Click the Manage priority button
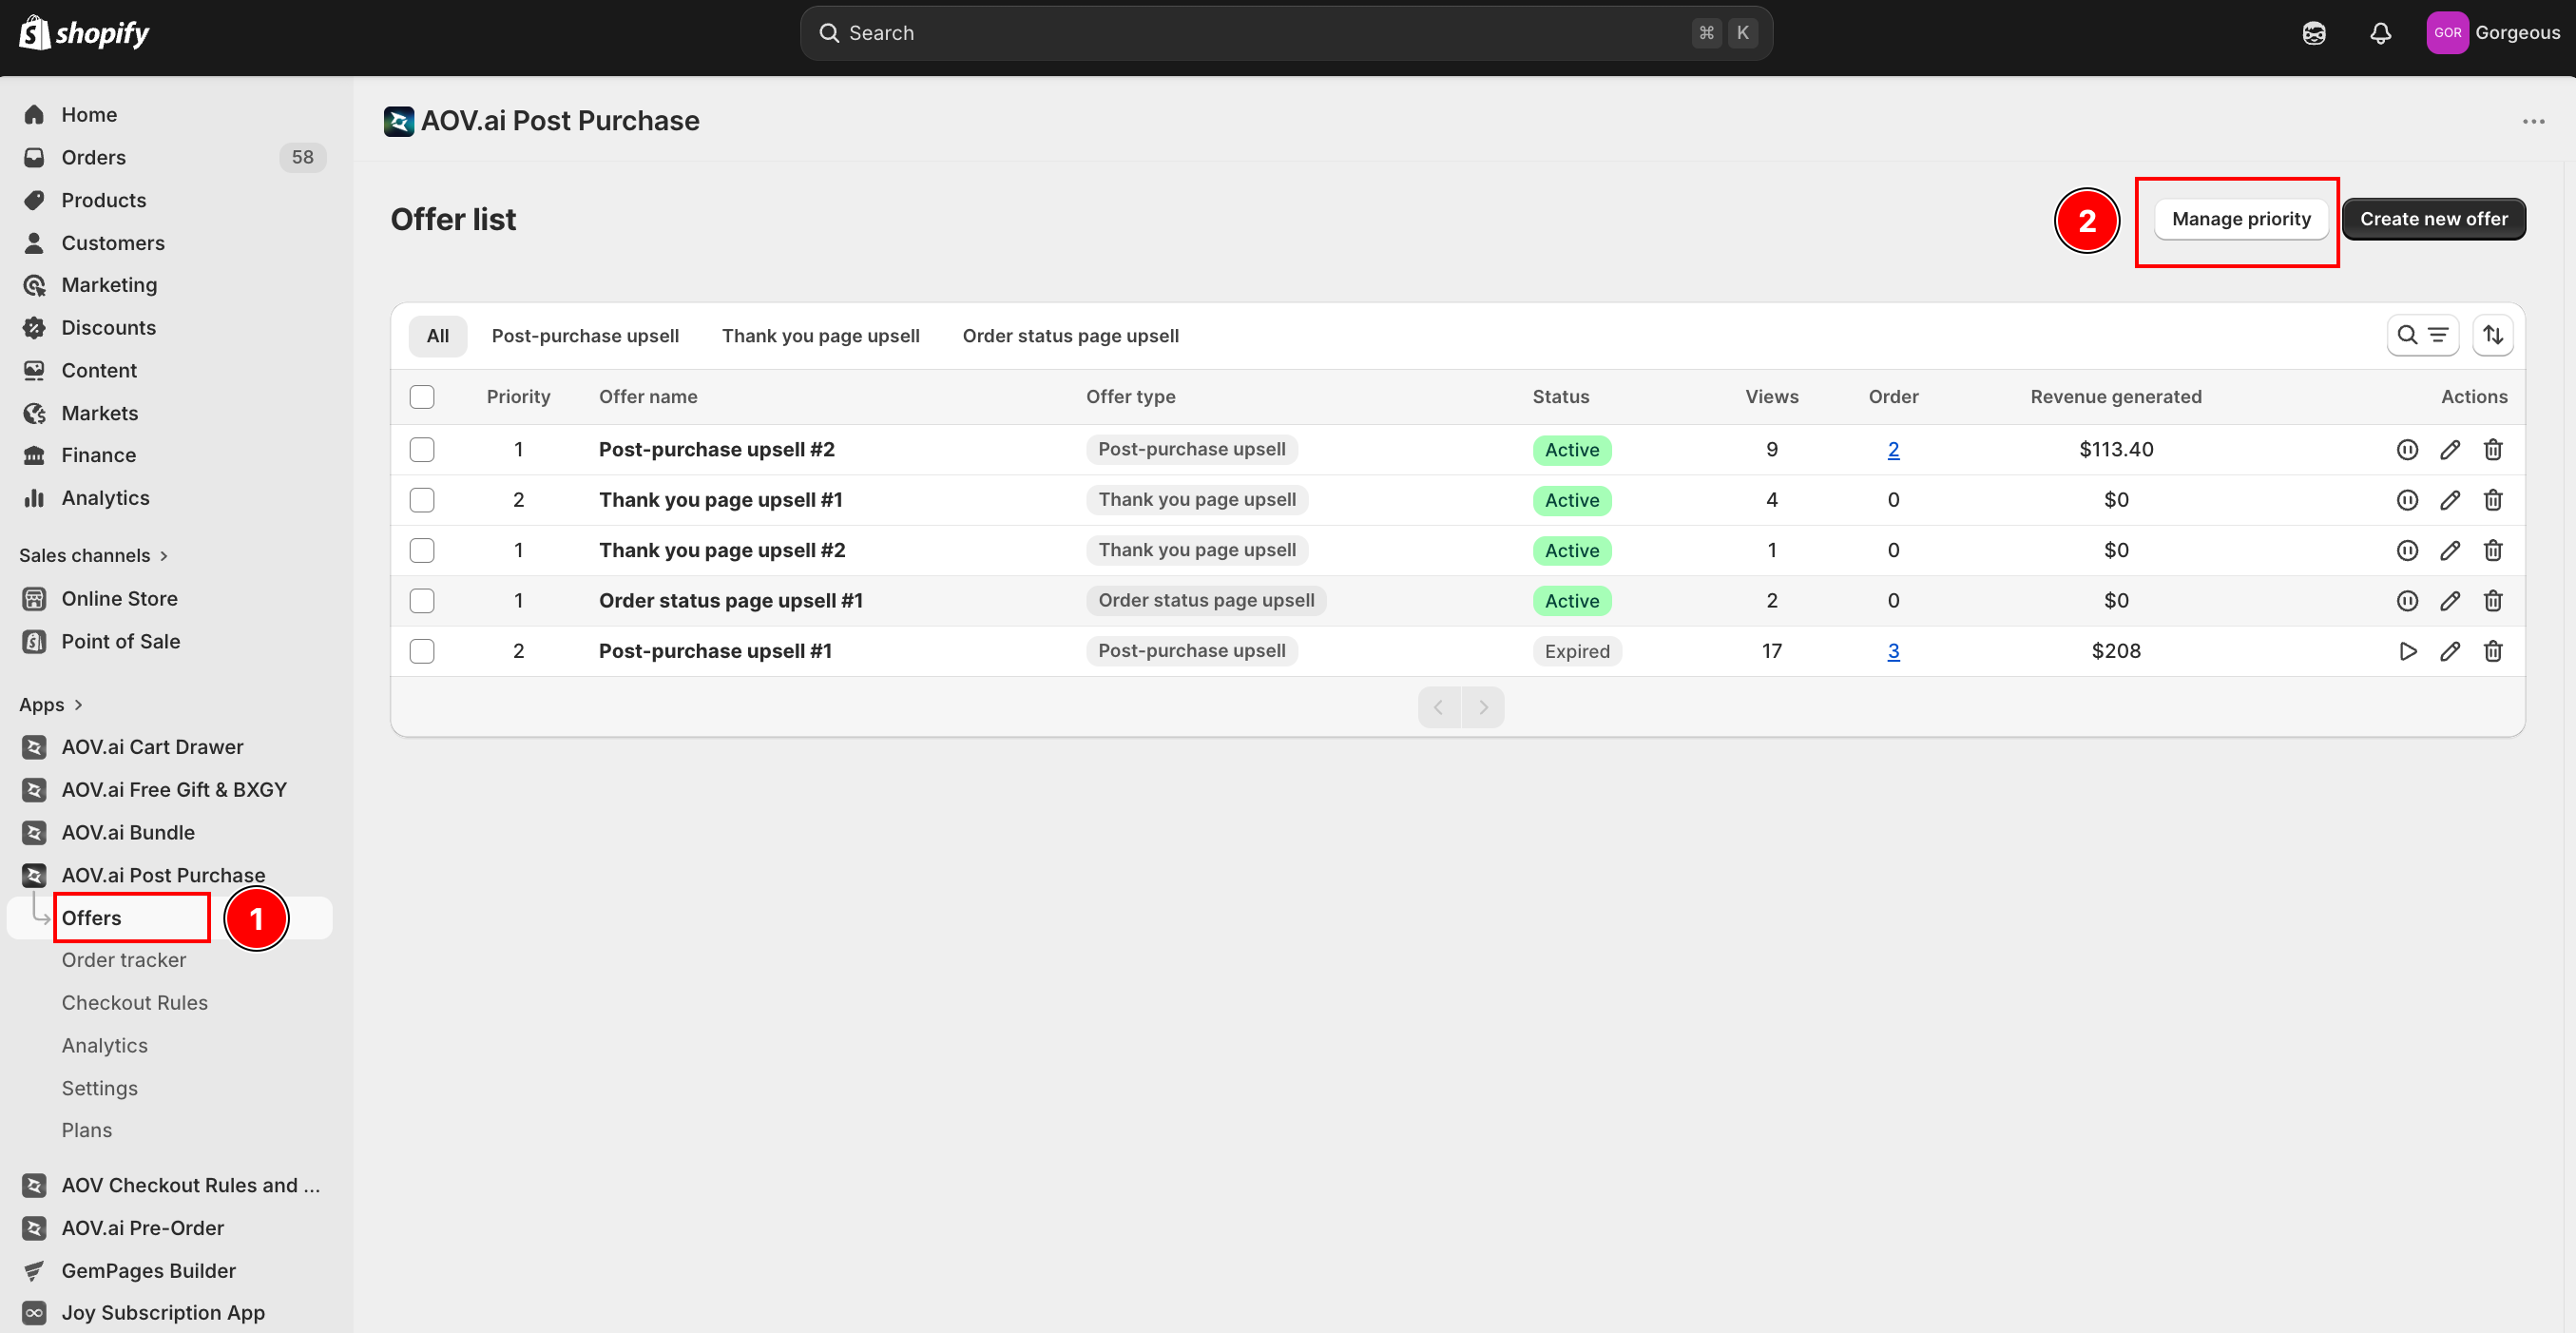The width and height of the screenshot is (2576, 1333). (2241, 219)
